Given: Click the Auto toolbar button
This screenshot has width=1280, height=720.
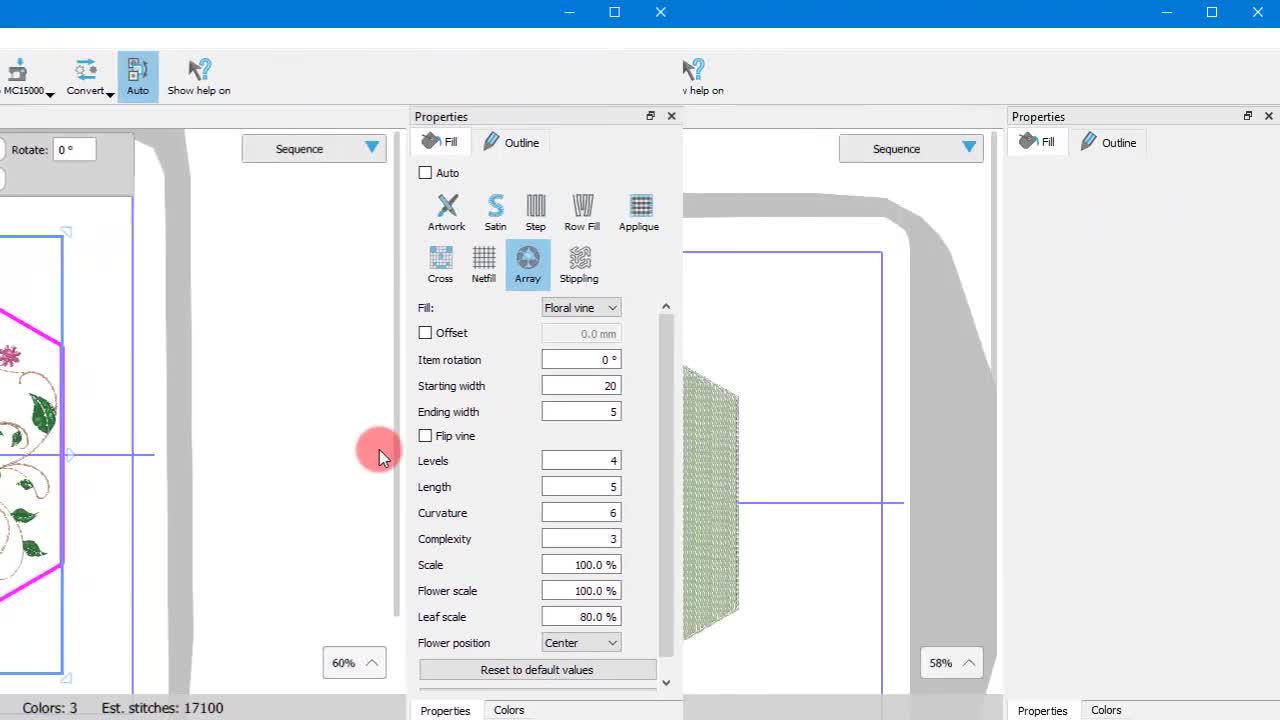Looking at the screenshot, I should point(138,77).
